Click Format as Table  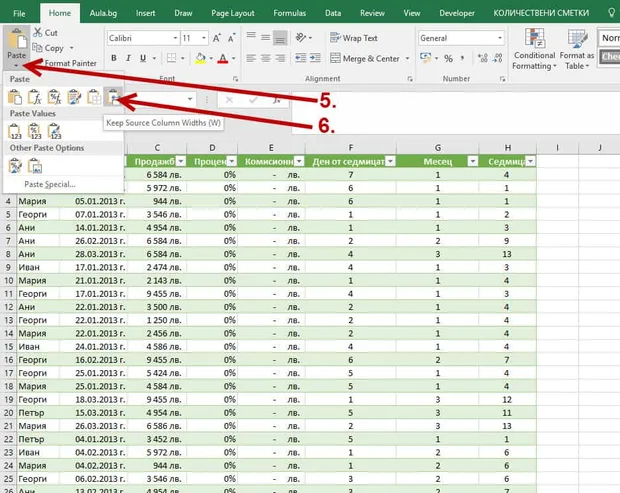[577, 49]
